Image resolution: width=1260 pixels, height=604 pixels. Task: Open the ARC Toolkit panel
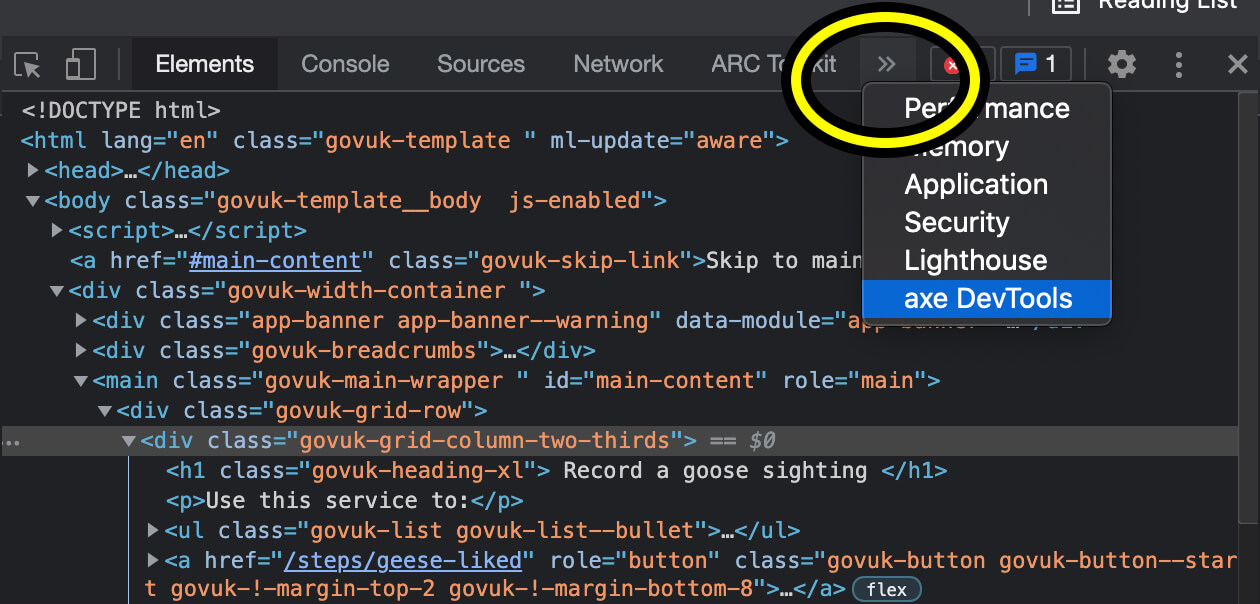773,64
